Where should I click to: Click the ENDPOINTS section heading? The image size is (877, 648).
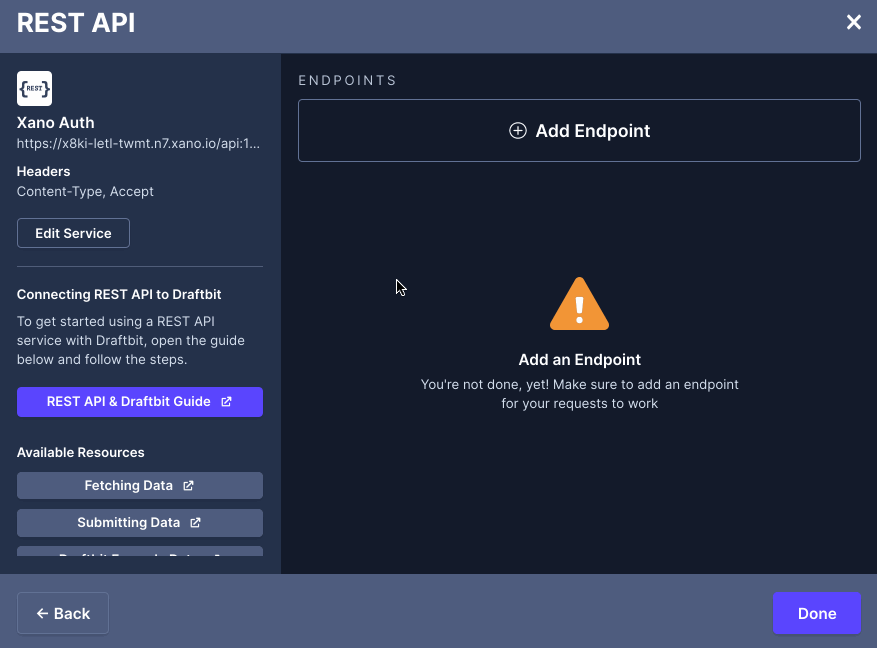pos(347,81)
